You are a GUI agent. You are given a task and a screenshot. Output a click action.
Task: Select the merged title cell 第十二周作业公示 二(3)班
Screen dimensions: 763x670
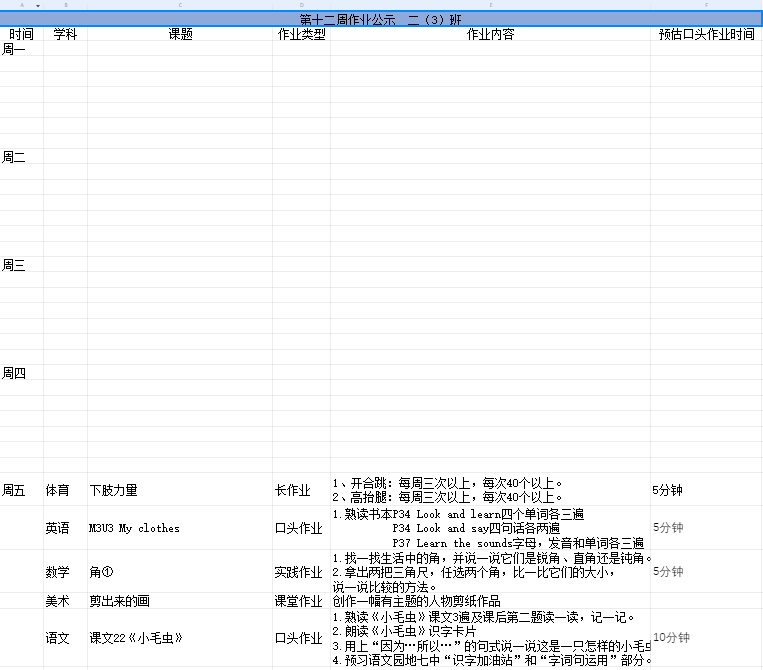tap(381, 19)
